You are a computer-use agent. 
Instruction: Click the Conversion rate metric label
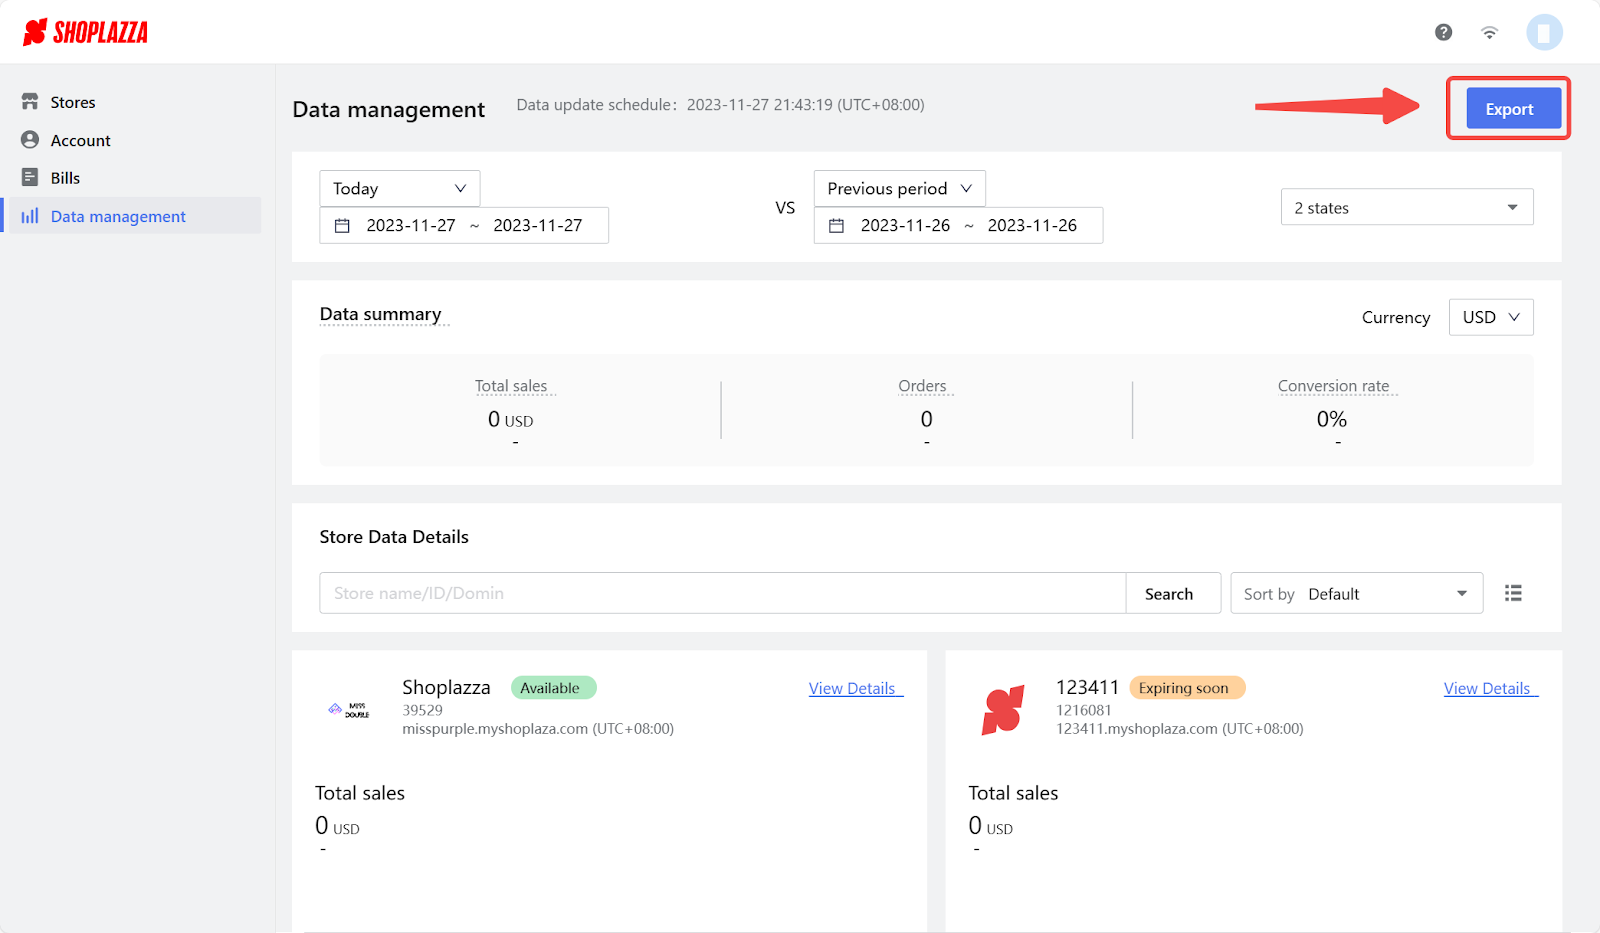1333,386
